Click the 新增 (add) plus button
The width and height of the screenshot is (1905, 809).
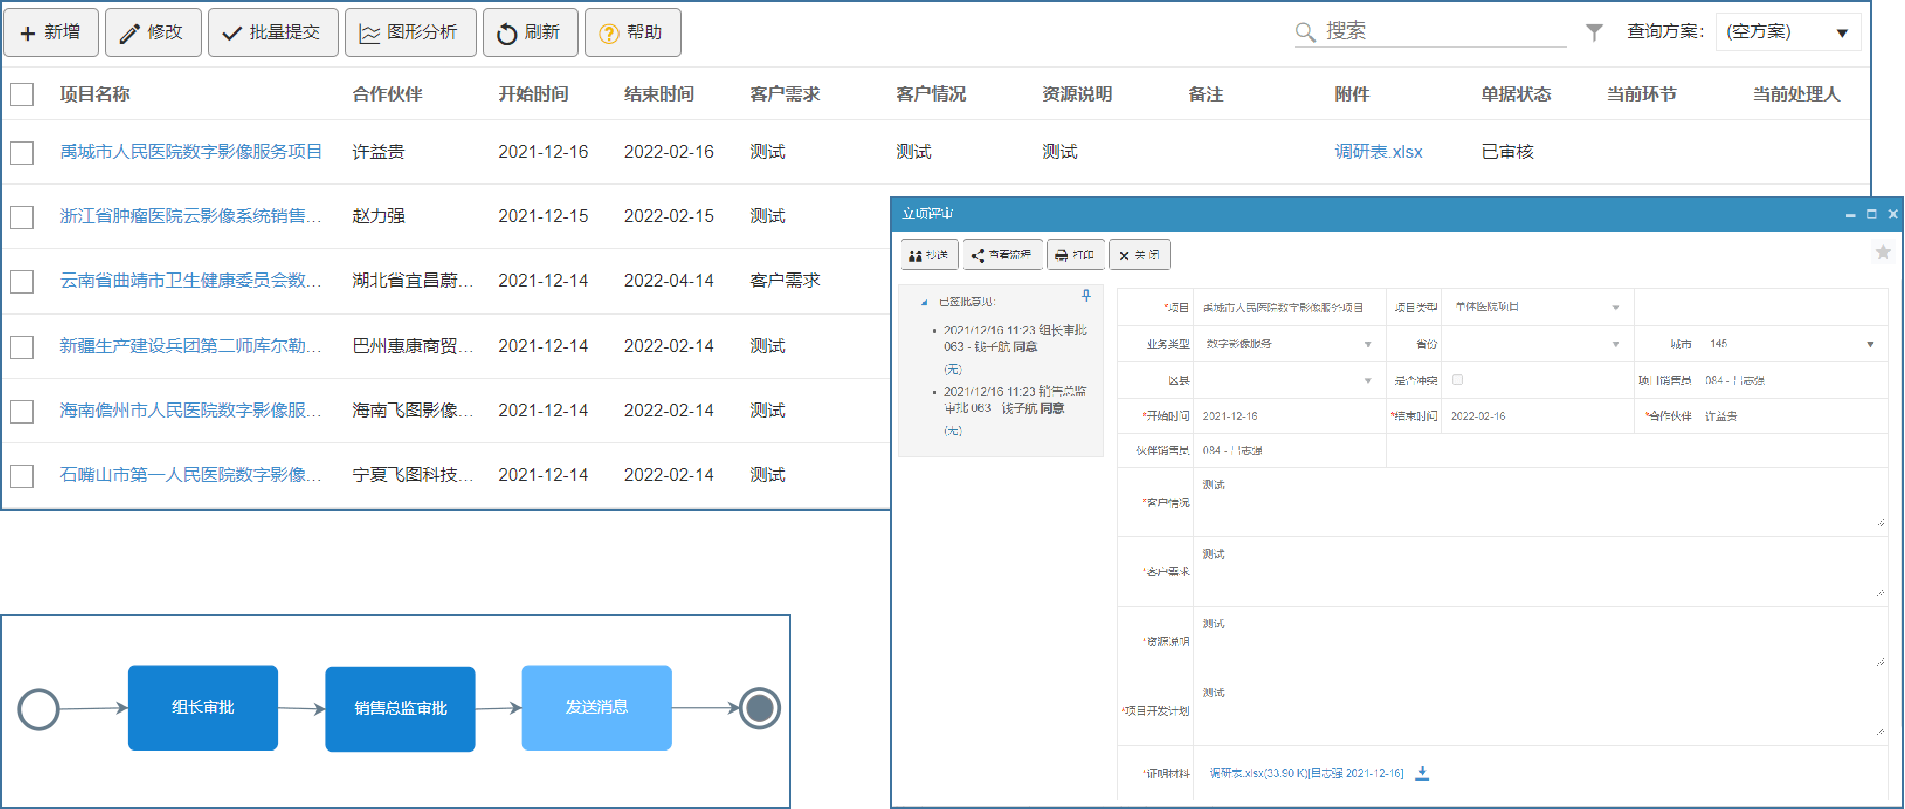[51, 33]
